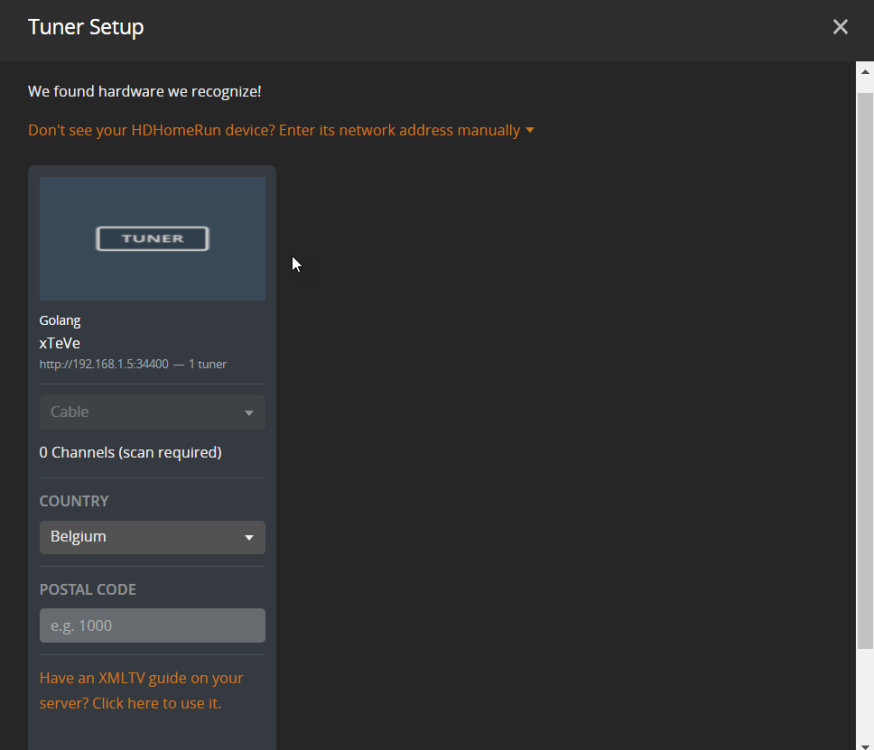Click the COUNTRY field label
874x750 pixels.
pos(74,501)
